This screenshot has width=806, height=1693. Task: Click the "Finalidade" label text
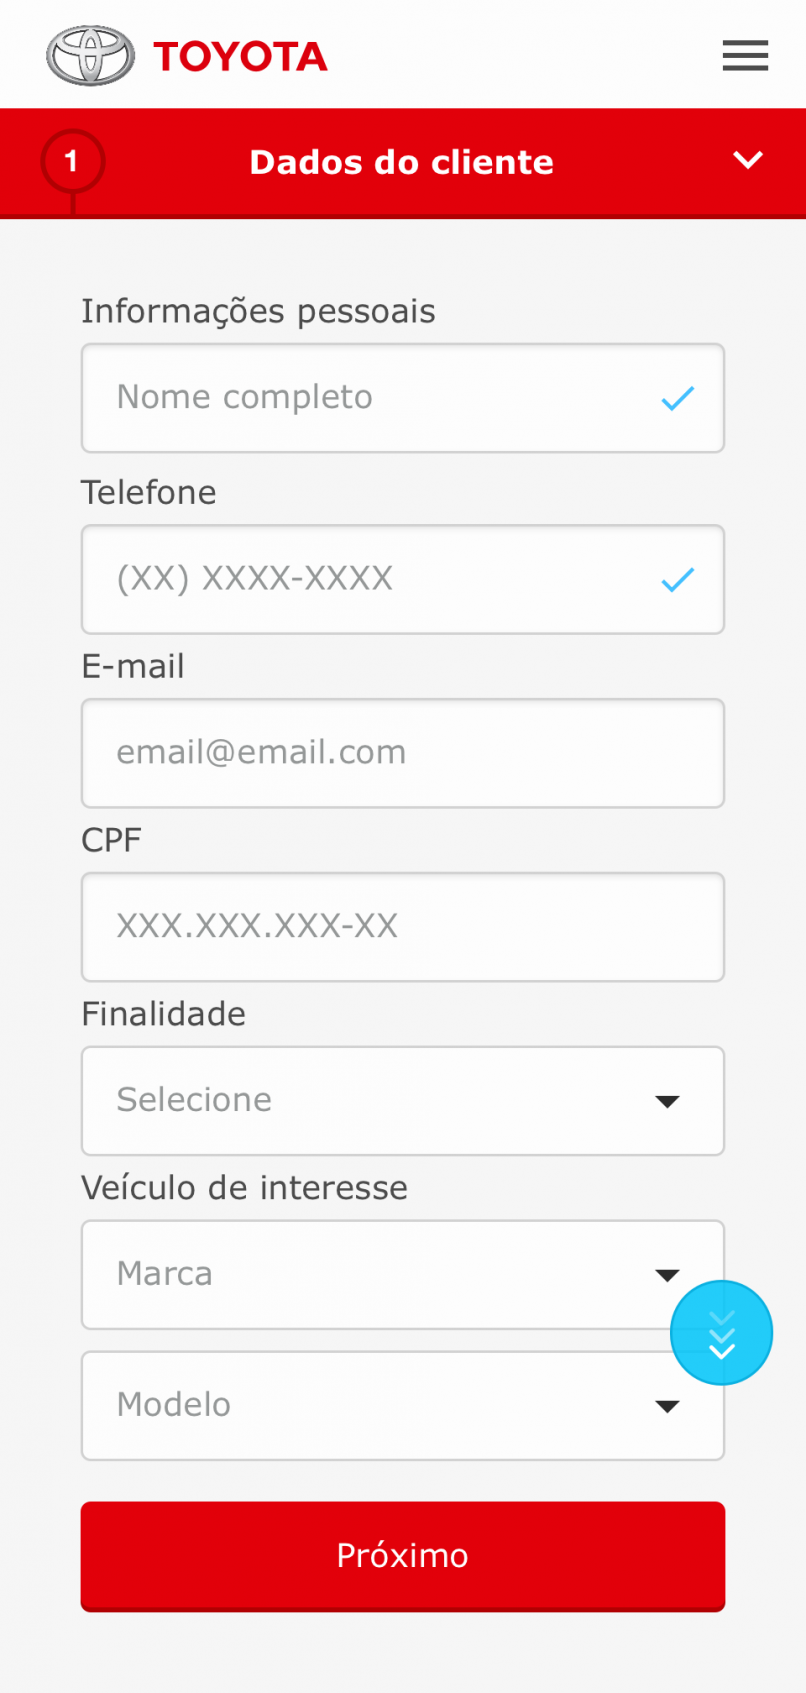point(163,1014)
